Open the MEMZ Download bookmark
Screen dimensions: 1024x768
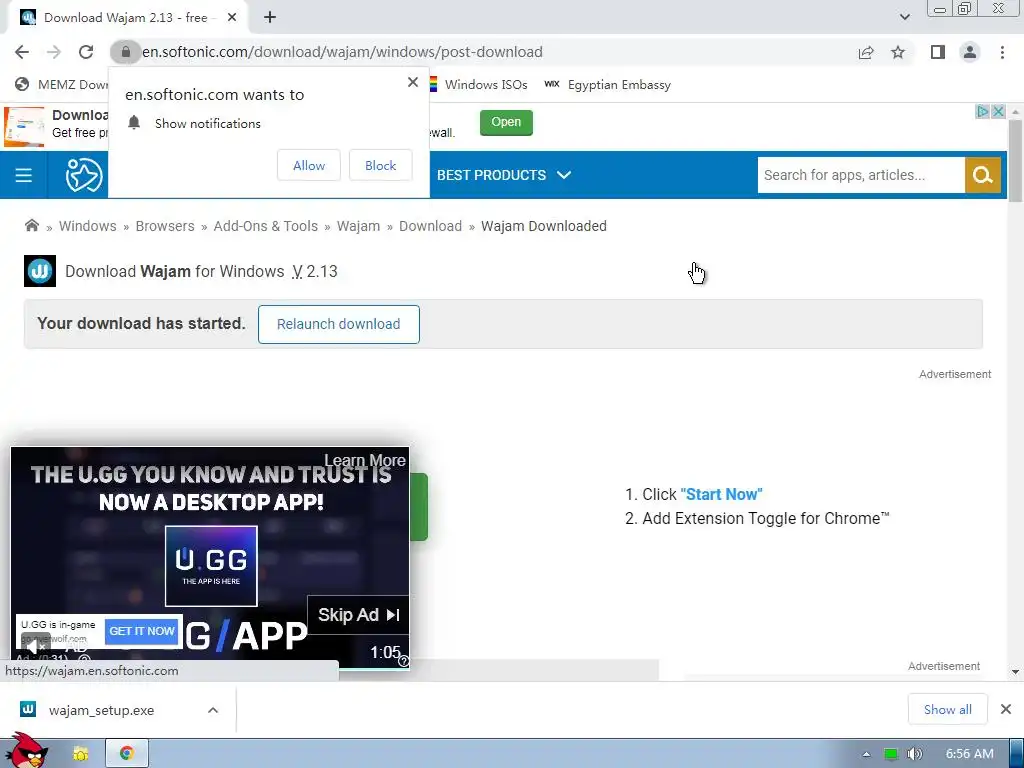tap(62, 84)
